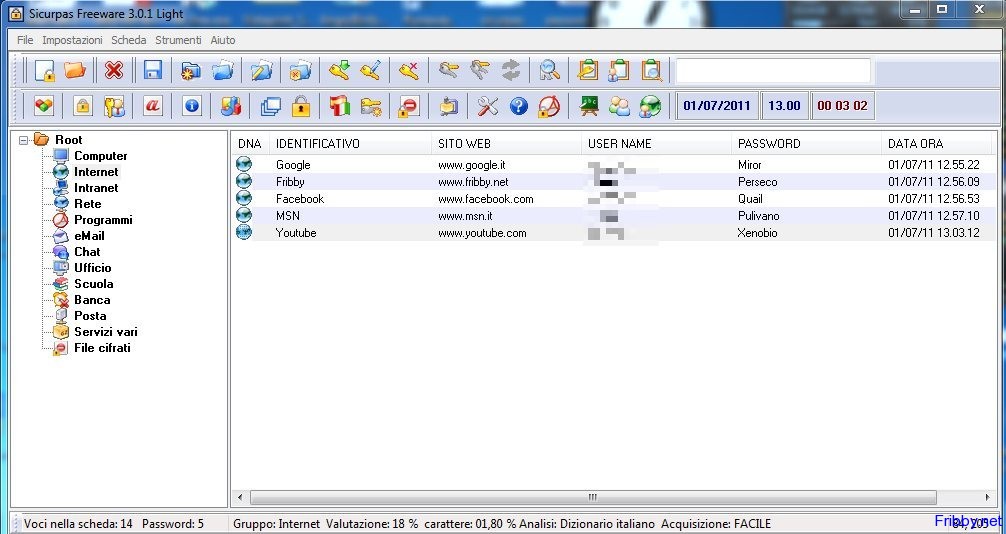Viewport: 1006px width, 534px height.
Task: Select the Servizi vari tree item
Action: point(106,332)
